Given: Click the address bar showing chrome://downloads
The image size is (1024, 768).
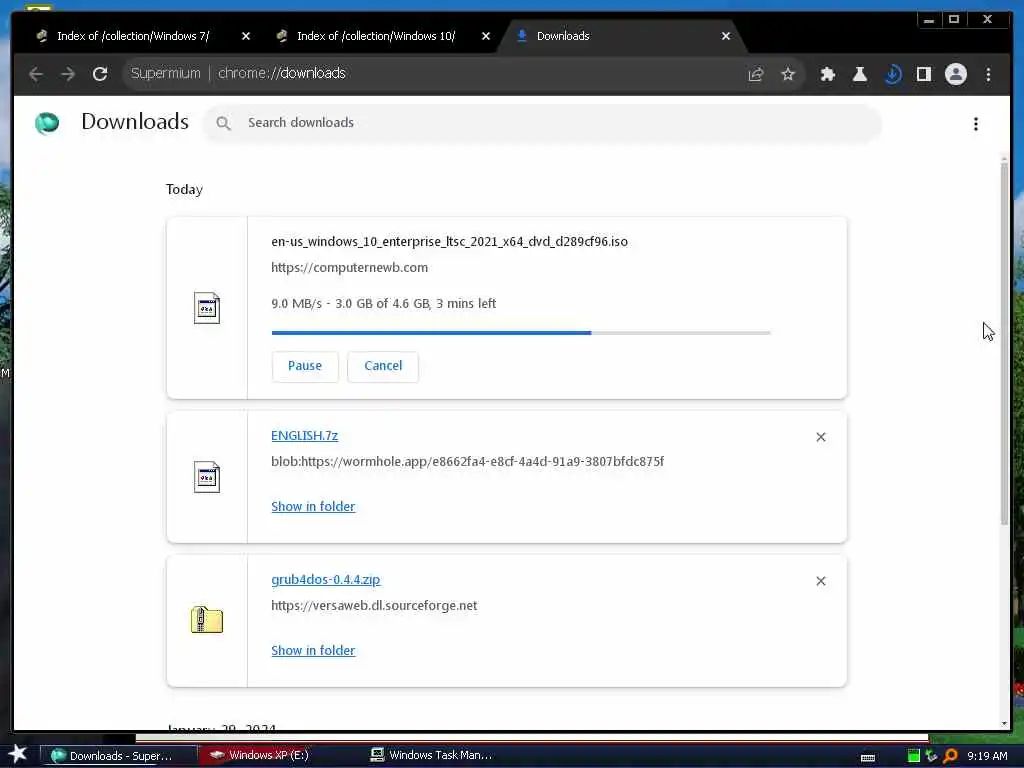Looking at the screenshot, I should [431, 74].
